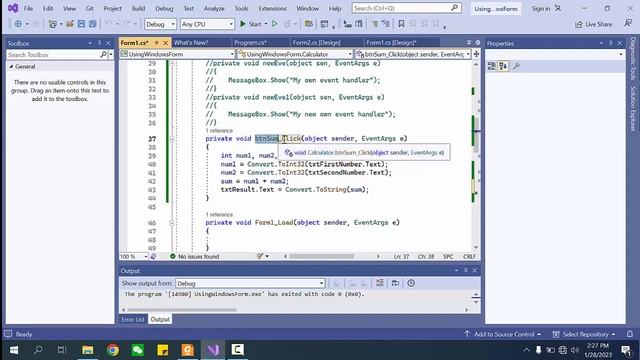Open the Analyze menu
Screen dimensions: 640x360
pos(214,8)
